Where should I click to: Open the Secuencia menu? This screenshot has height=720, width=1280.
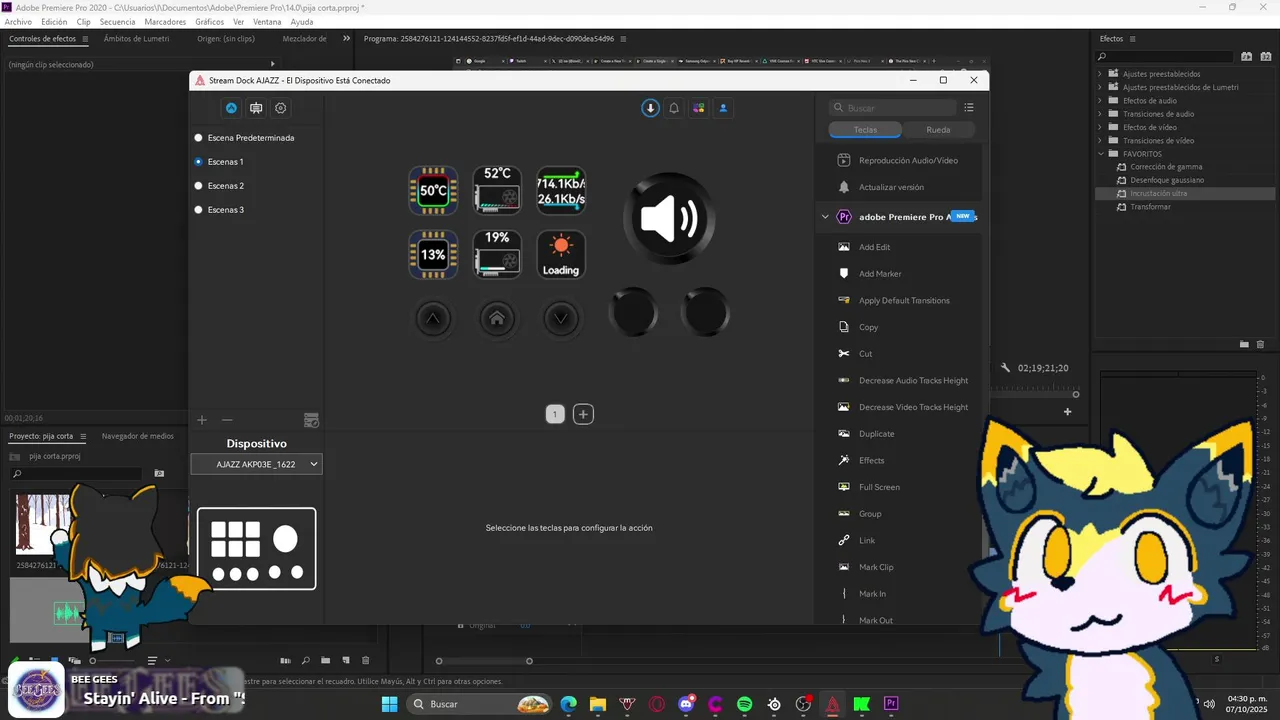[x=117, y=21]
